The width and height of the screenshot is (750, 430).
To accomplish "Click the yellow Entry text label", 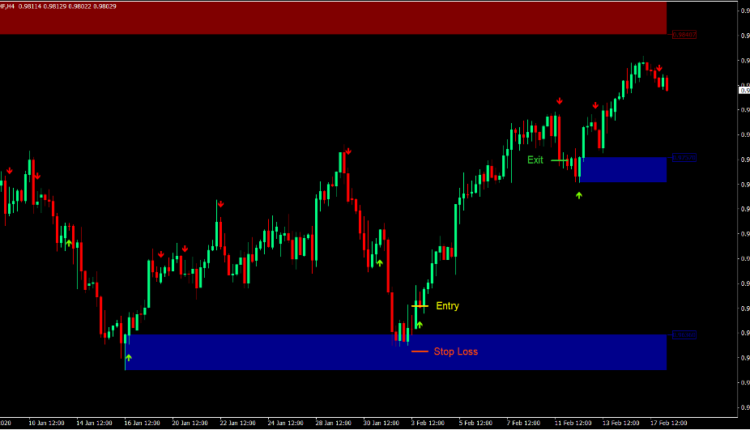I will (447, 306).
